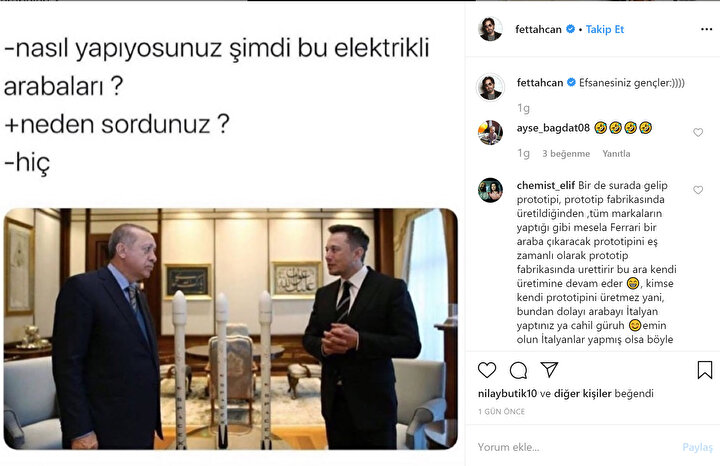This screenshot has height=466, width=720.
Task: Post comment with Paylaş button
Action: tap(698, 447)
